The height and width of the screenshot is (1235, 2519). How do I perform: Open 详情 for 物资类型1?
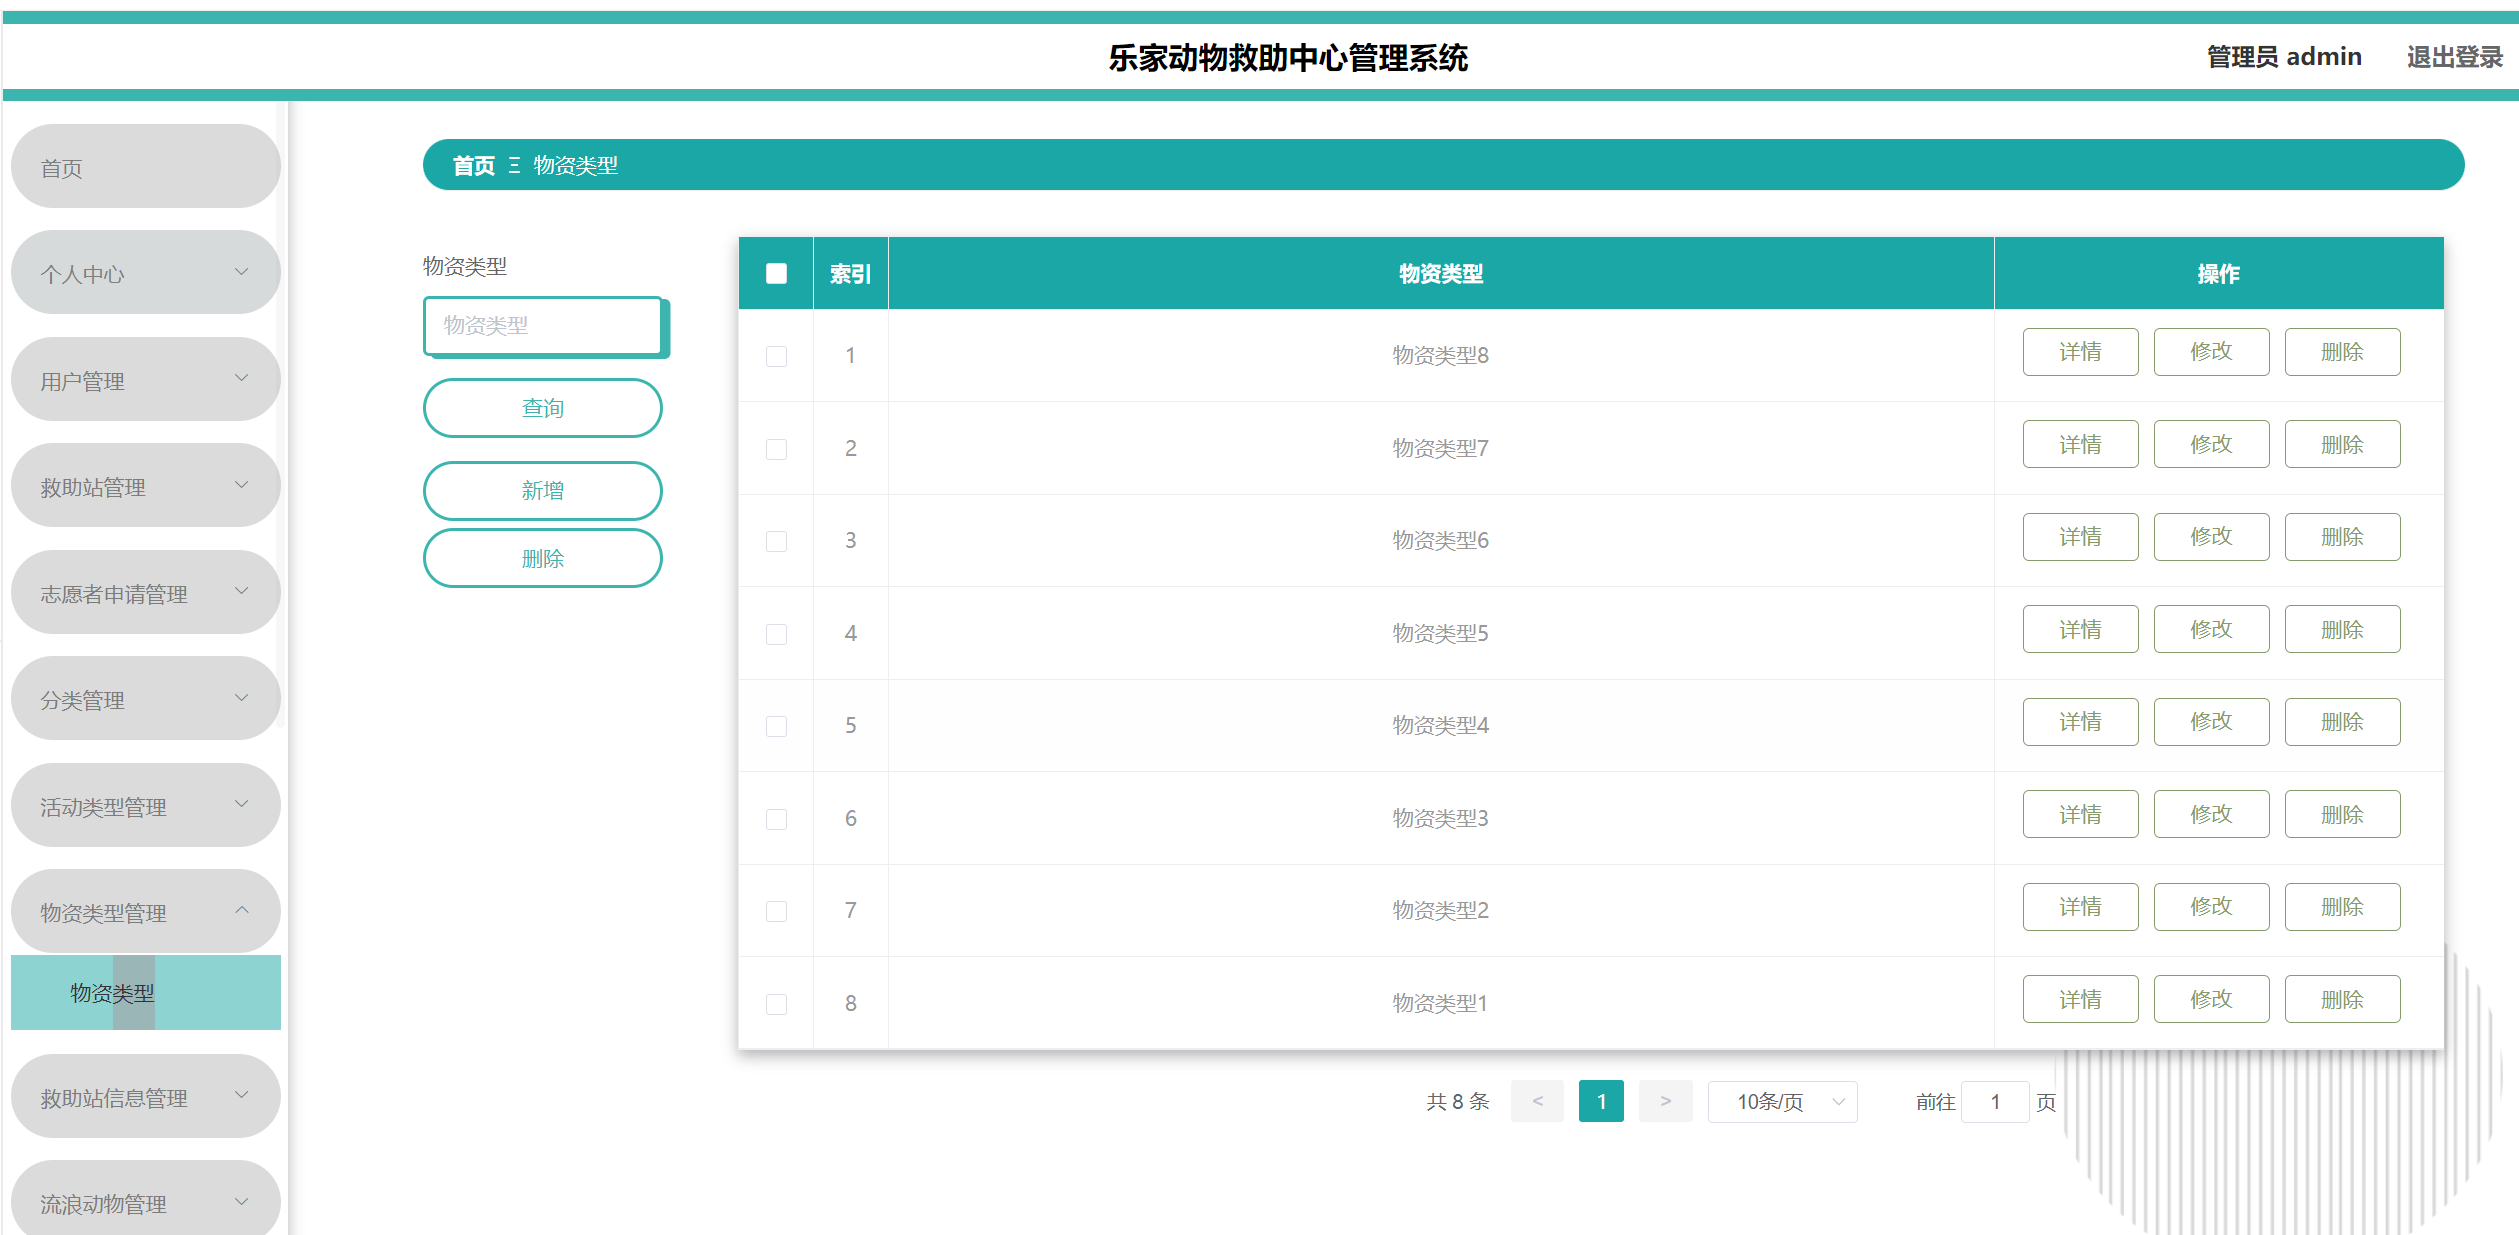[x=2080, y=1000]
